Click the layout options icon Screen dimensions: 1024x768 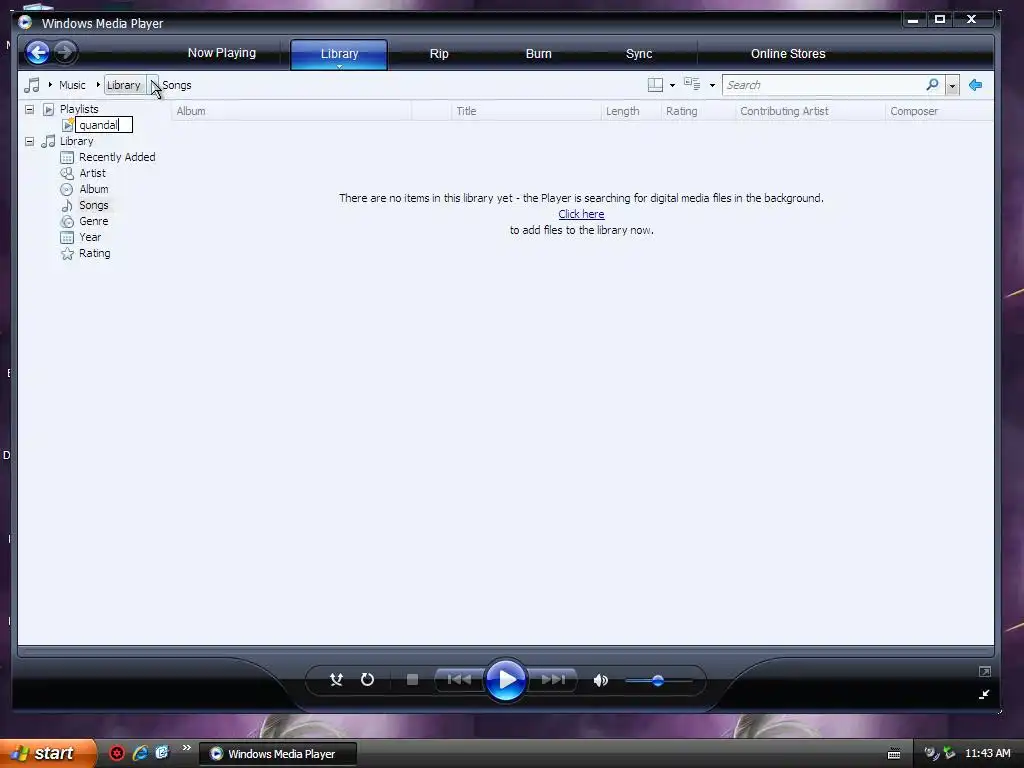(655, 85)
